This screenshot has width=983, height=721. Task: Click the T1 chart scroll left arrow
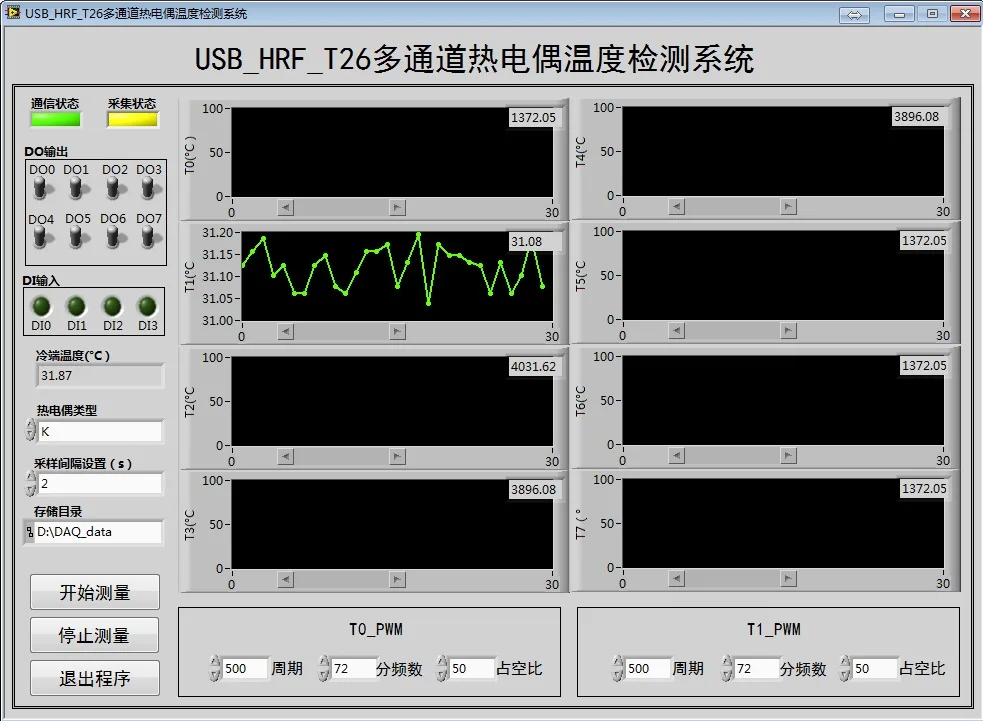286,332
